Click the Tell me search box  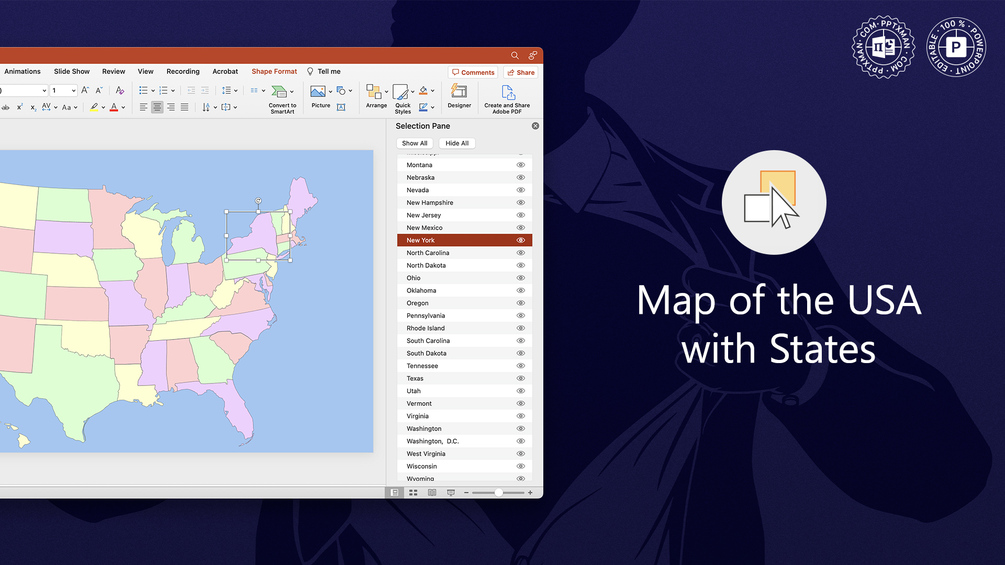324,72
